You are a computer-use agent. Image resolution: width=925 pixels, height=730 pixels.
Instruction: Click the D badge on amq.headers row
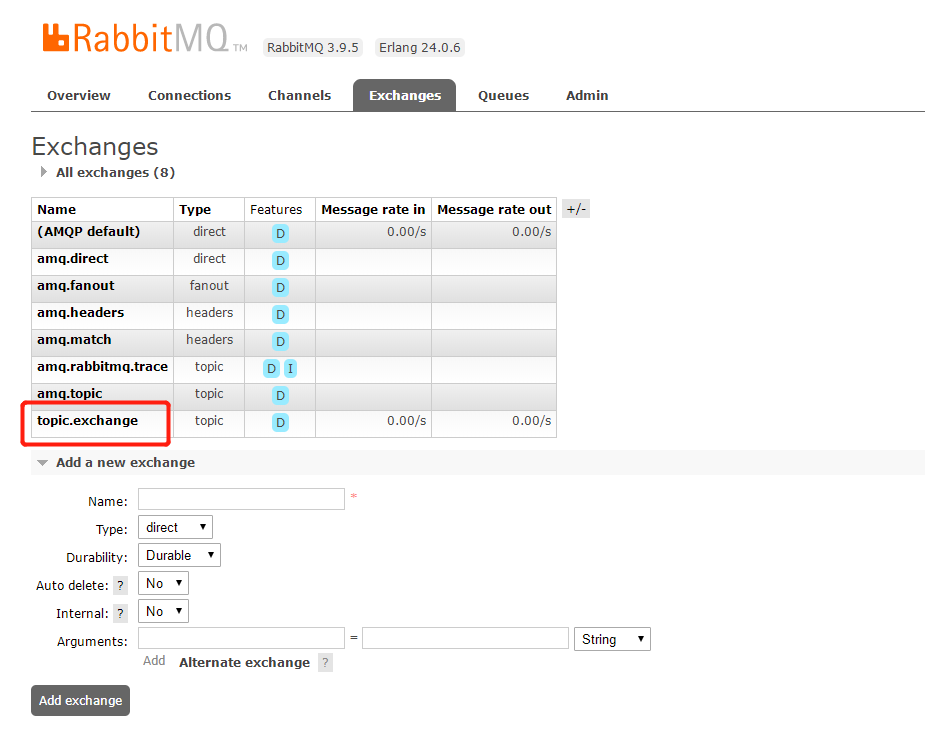(280, 314)
